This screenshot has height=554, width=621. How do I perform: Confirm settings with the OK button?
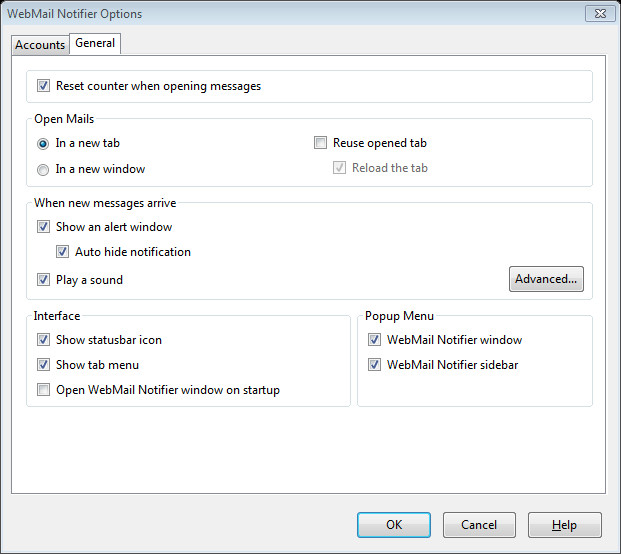[394, 525]
